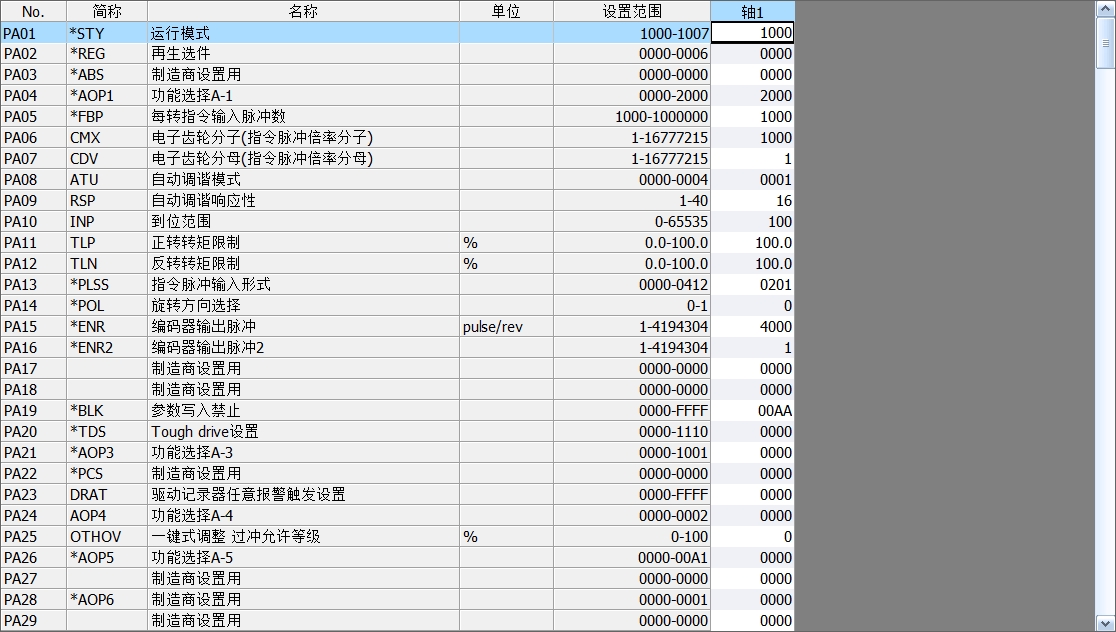This screenshot has height=632, width=1116.
Task: Click the PA15 编码器输出脉冲 value 4000
Action: pyautogui.click(x=753, y=326)
